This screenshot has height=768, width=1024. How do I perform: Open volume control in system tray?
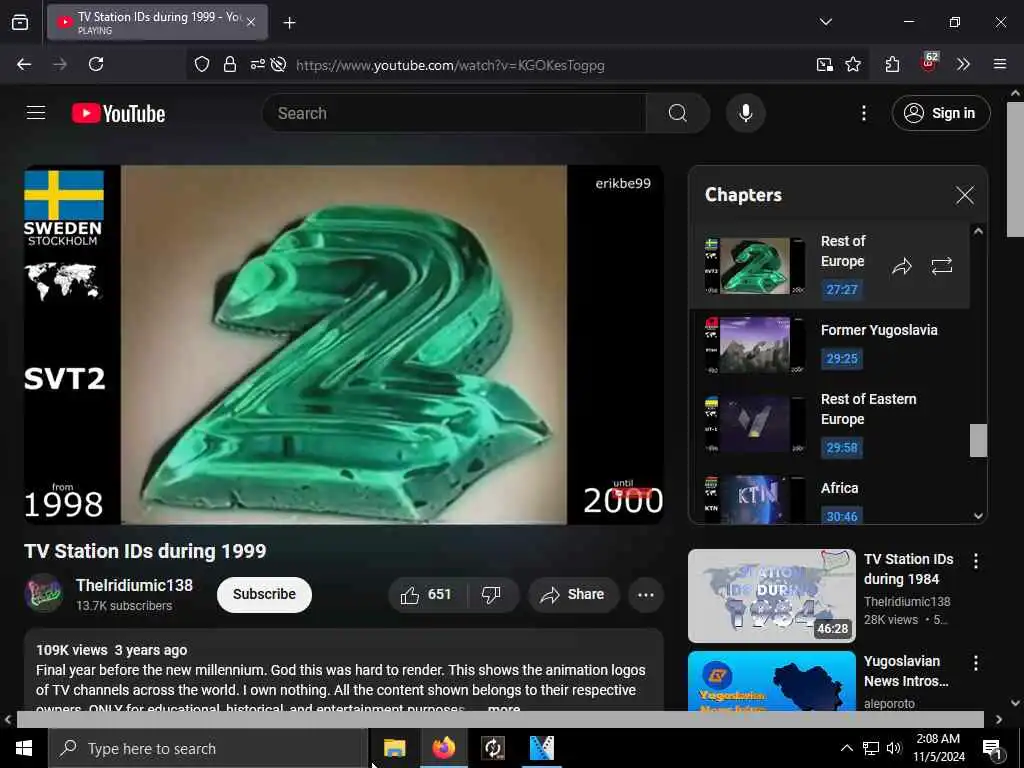[x=893, y=748]
